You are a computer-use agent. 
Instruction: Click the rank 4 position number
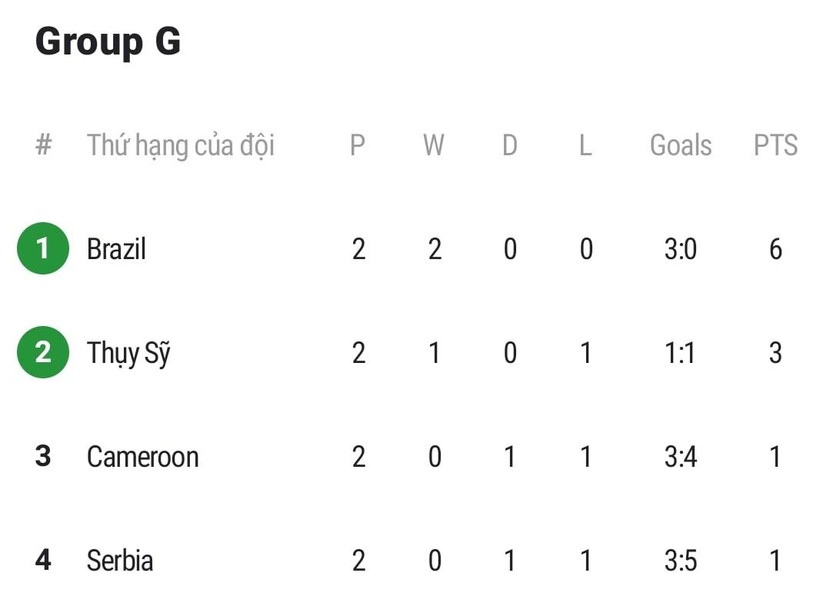click(43, 560)
